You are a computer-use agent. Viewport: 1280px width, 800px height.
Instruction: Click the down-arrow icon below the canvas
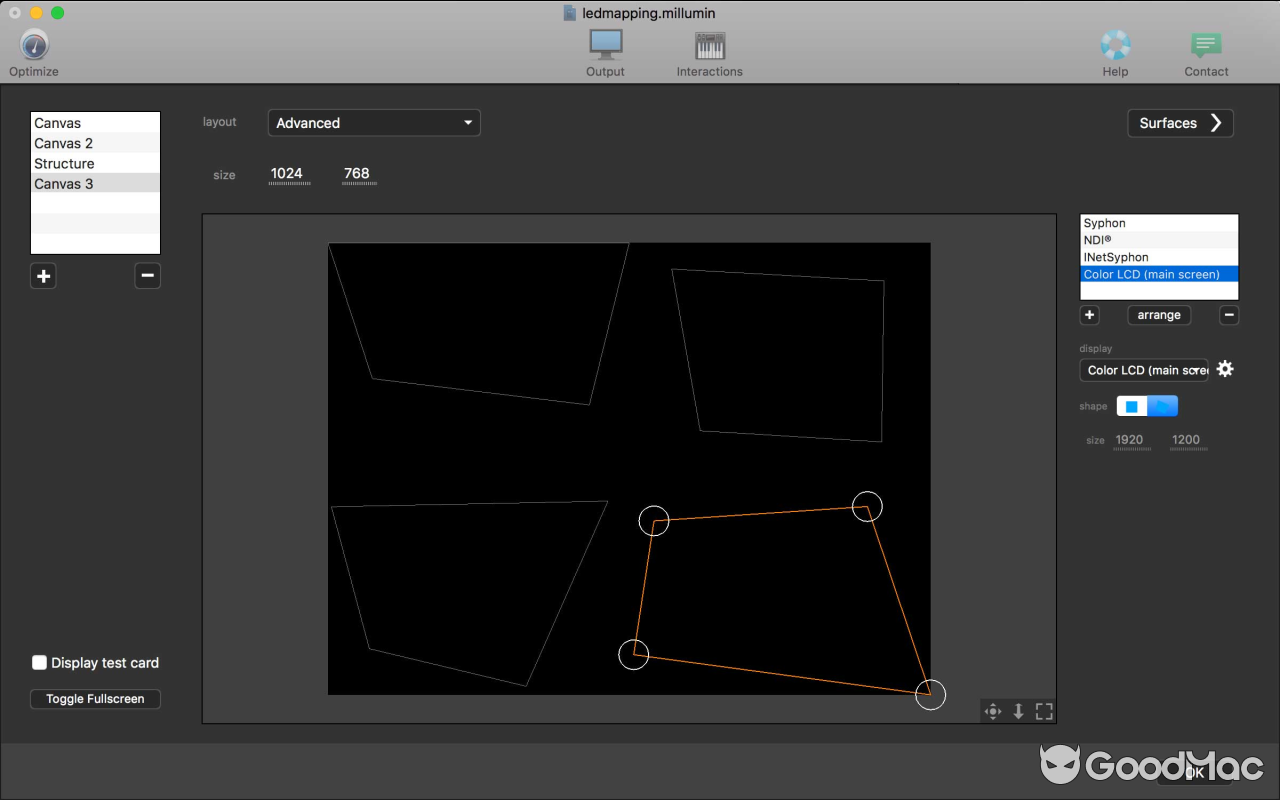[1018, 711]
